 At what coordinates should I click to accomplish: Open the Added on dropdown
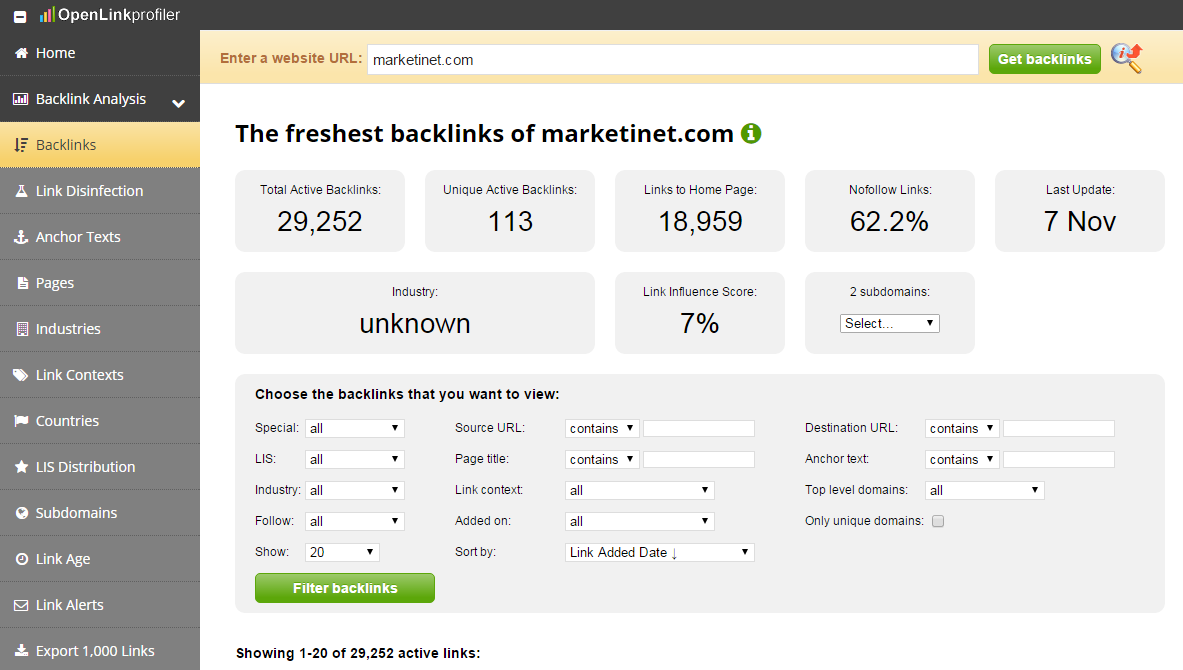pos(639,521)
